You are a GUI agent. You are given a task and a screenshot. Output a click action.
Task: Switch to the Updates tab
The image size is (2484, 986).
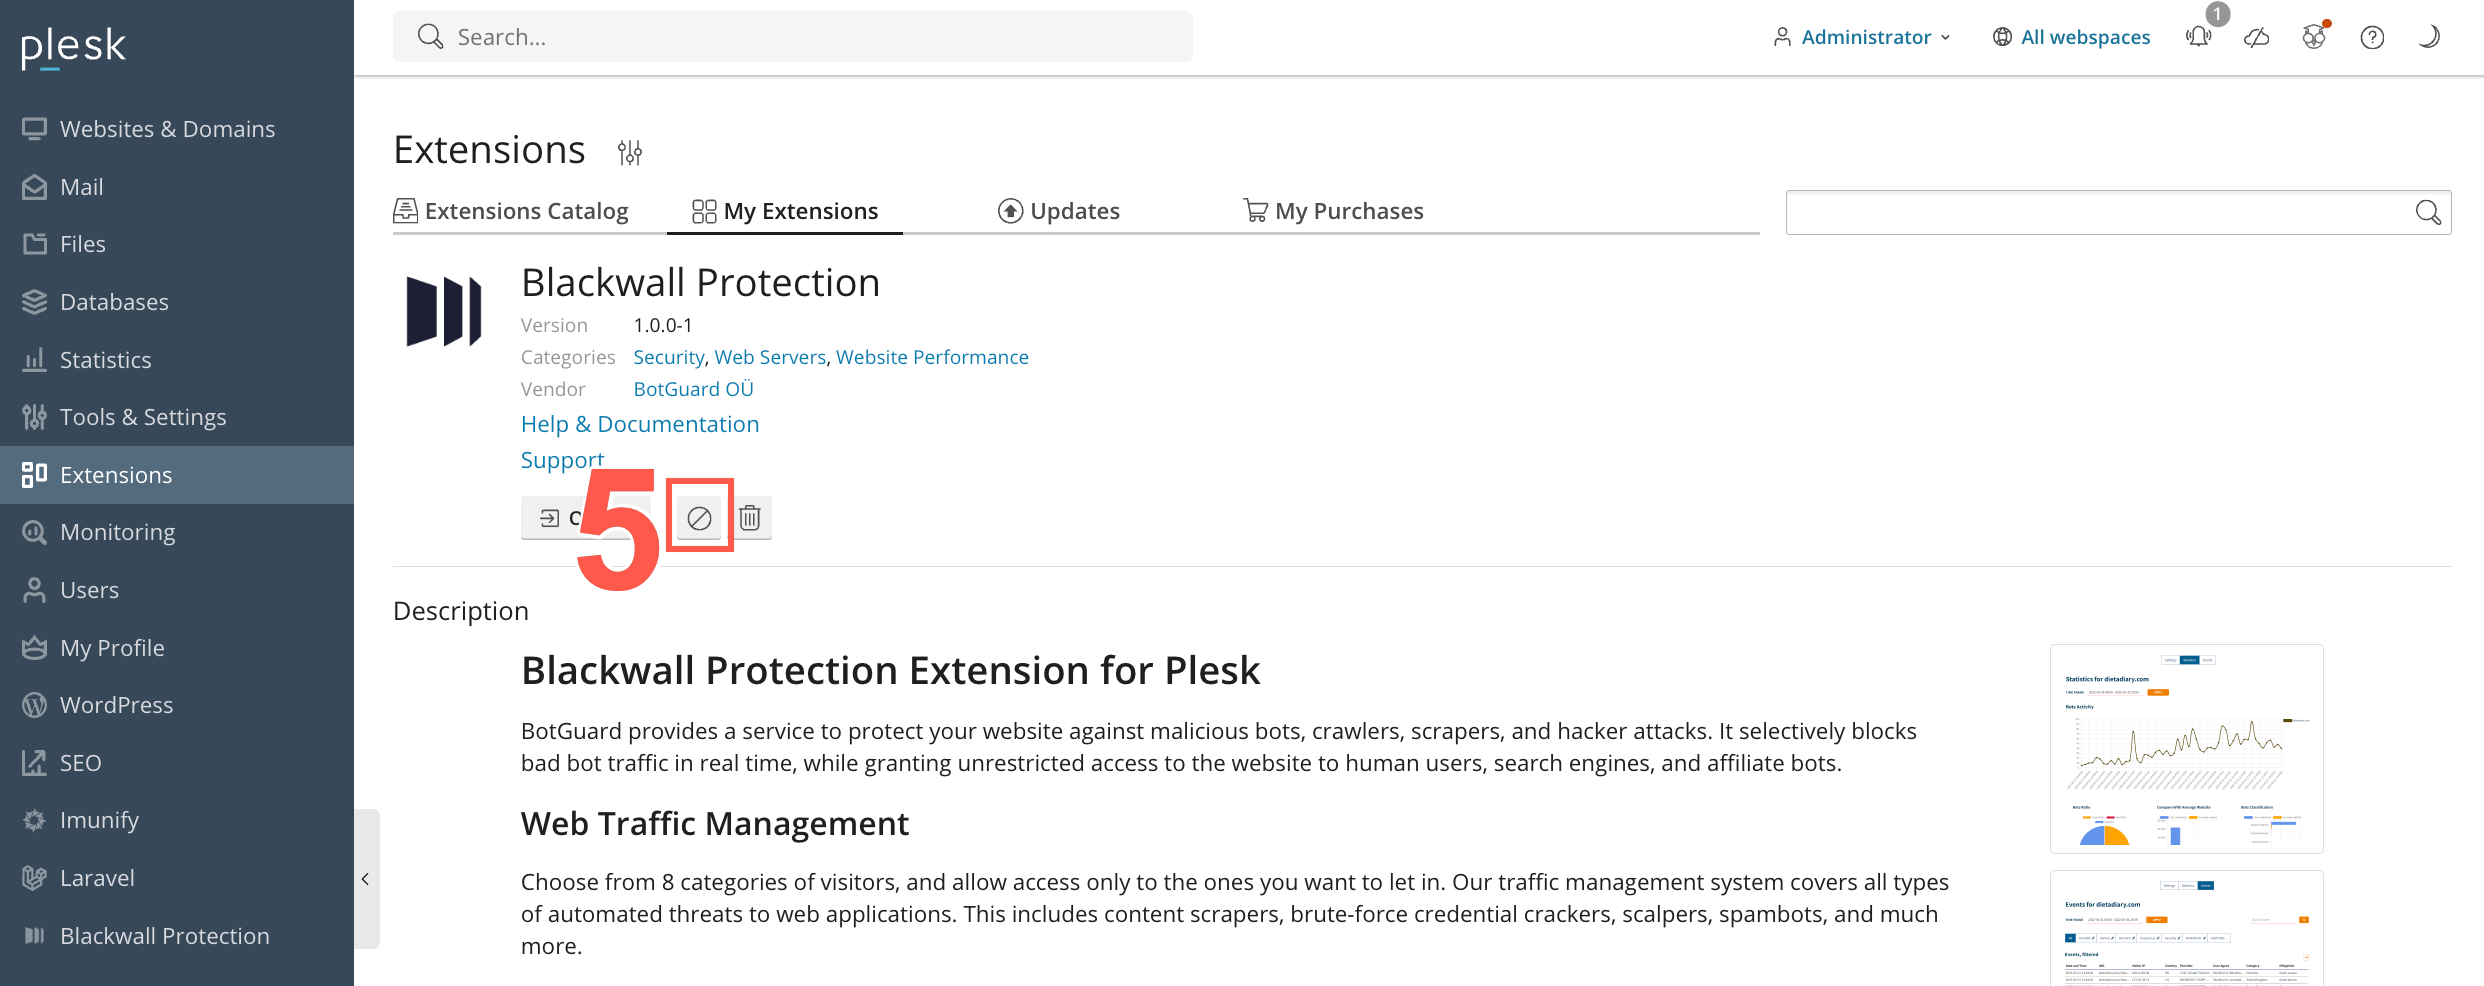(x=1059, y=211)
